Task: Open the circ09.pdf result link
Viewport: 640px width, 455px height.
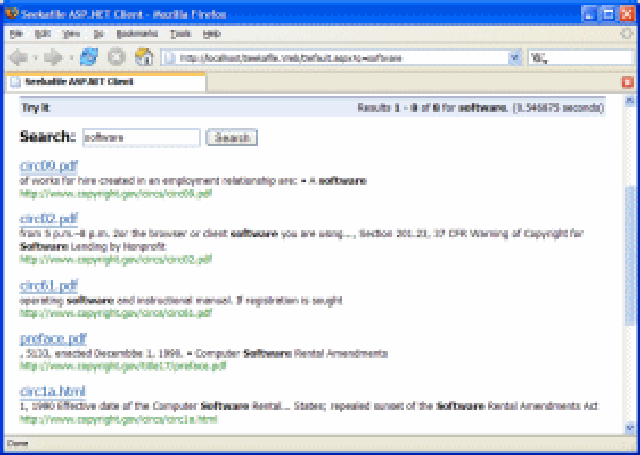Action: point(48,166)
